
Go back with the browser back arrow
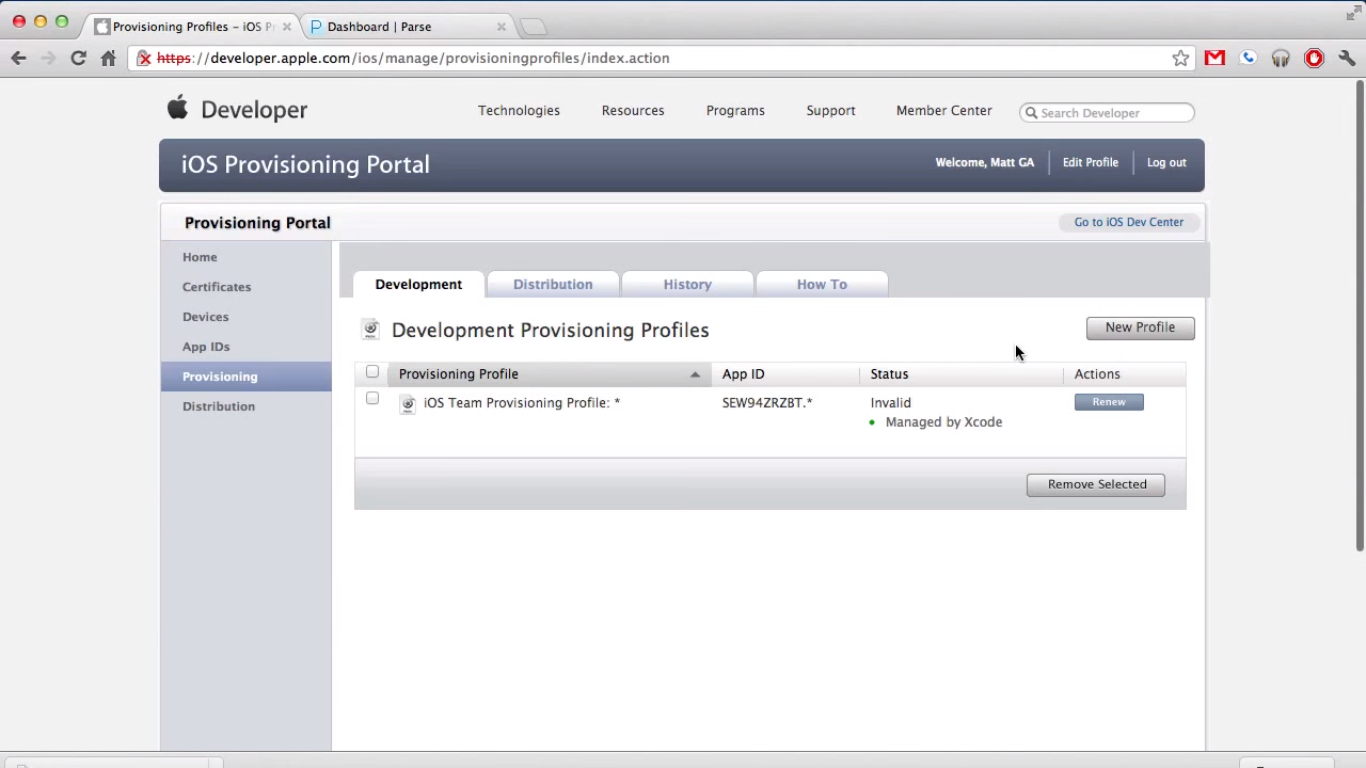pos(18,58)
